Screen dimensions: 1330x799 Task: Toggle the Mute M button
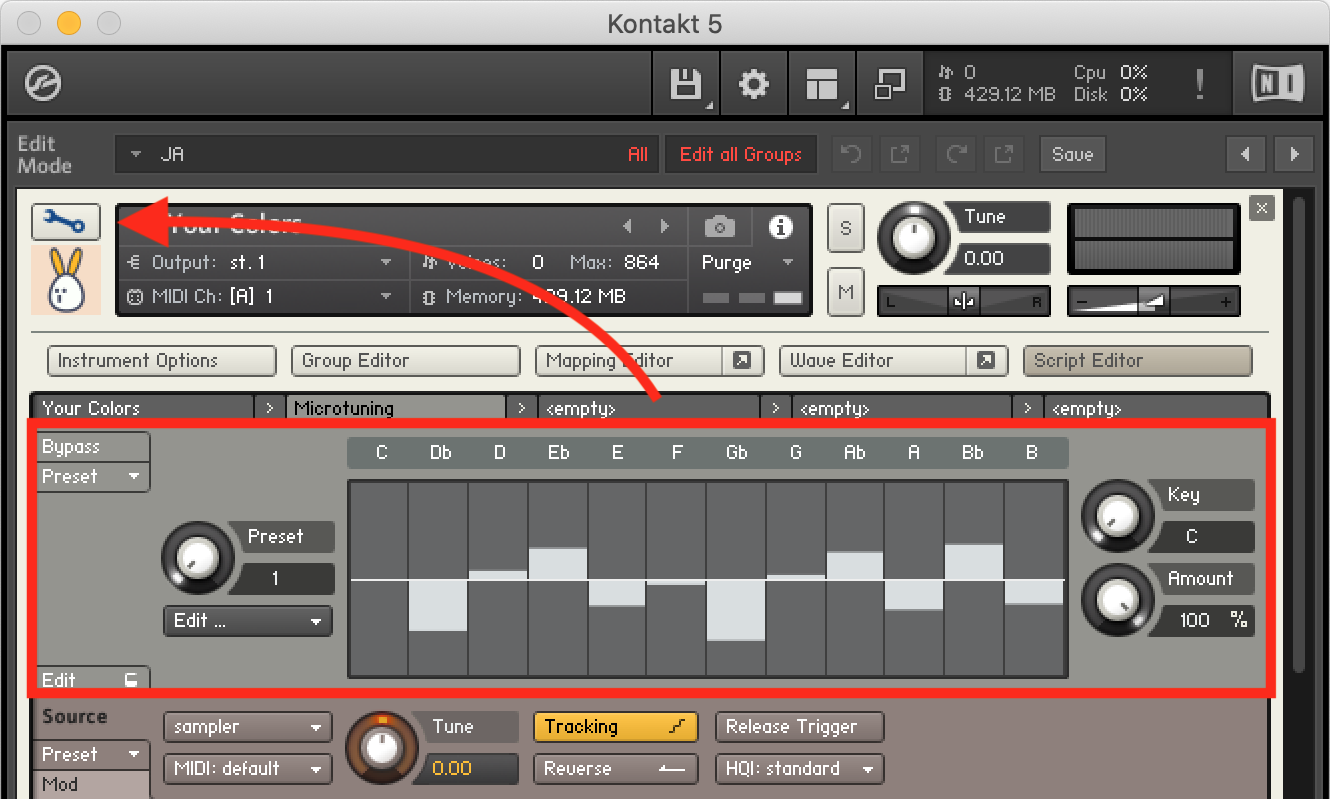[846, 292]
